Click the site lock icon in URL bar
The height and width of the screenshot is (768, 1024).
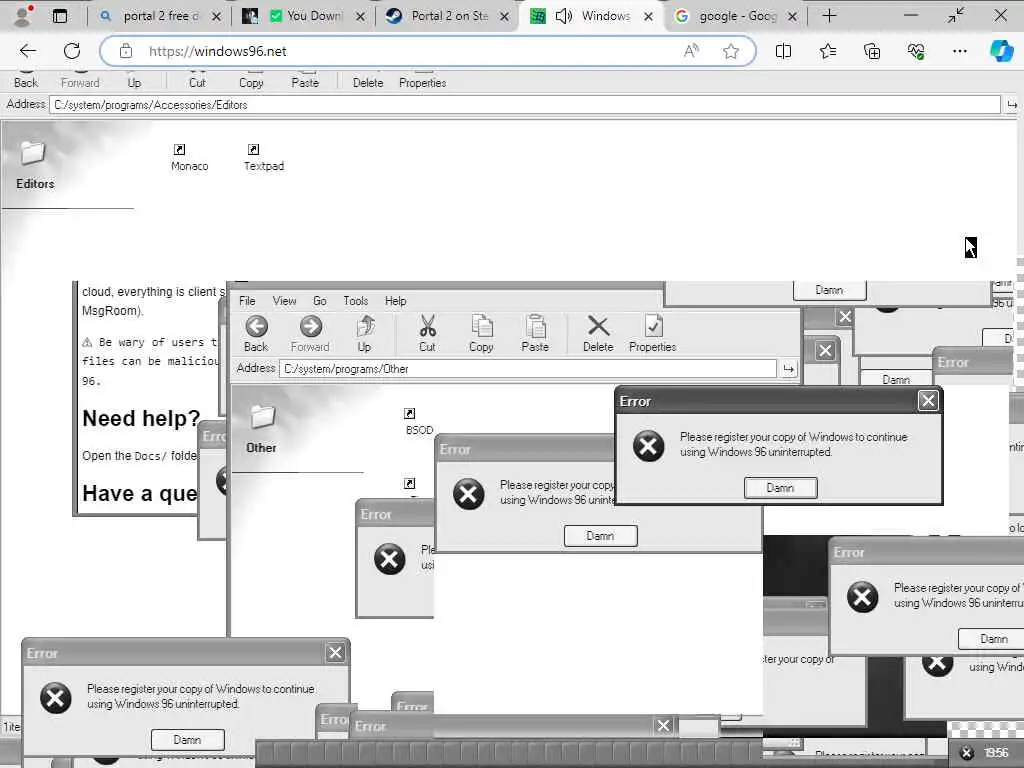tap(125, 51)
